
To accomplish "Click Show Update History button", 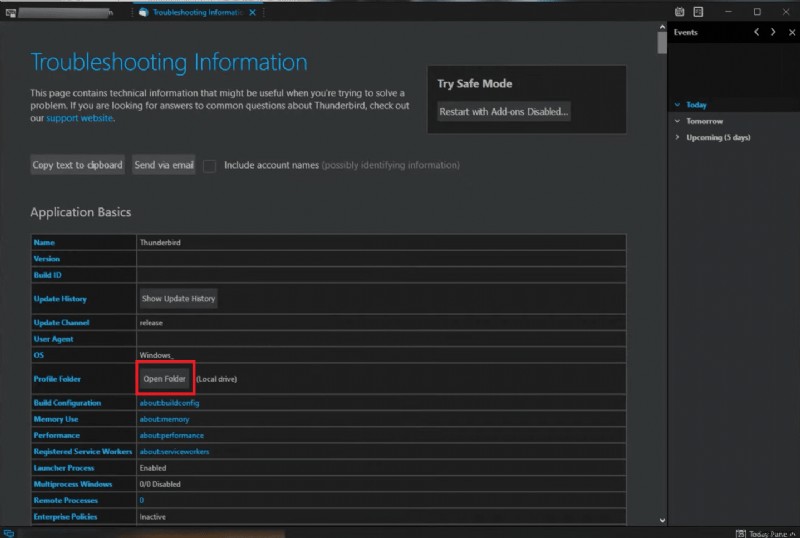I will click(x=179, y=299).
